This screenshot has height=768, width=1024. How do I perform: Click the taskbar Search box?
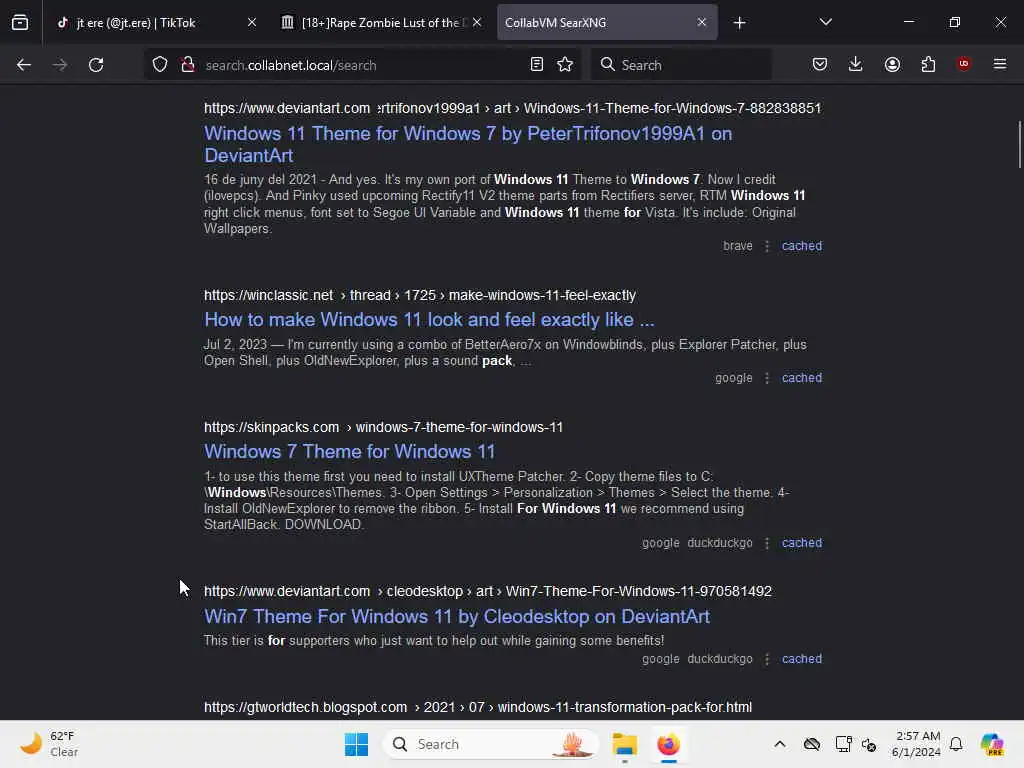pos(491,744)
